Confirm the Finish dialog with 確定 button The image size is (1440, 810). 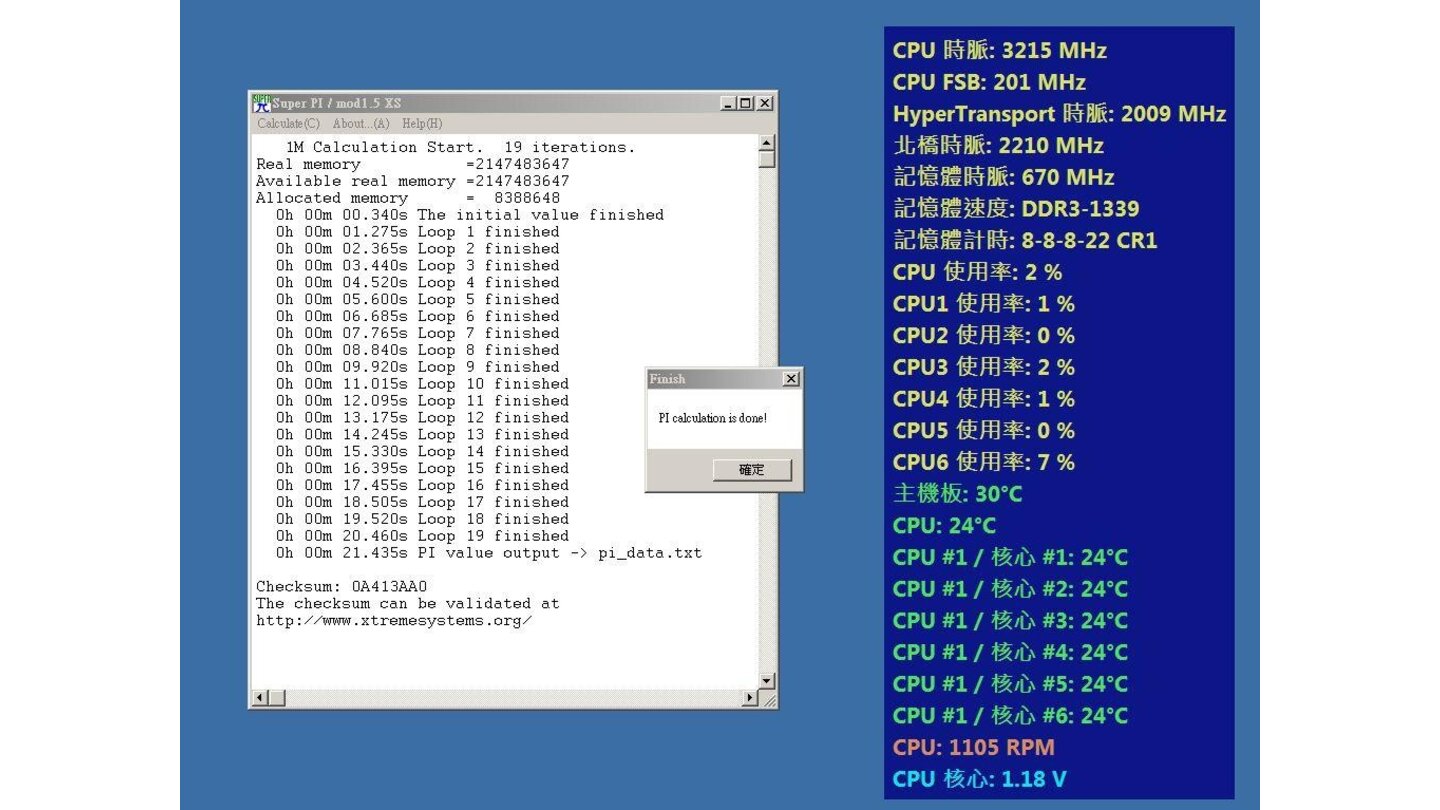(752, 470)
